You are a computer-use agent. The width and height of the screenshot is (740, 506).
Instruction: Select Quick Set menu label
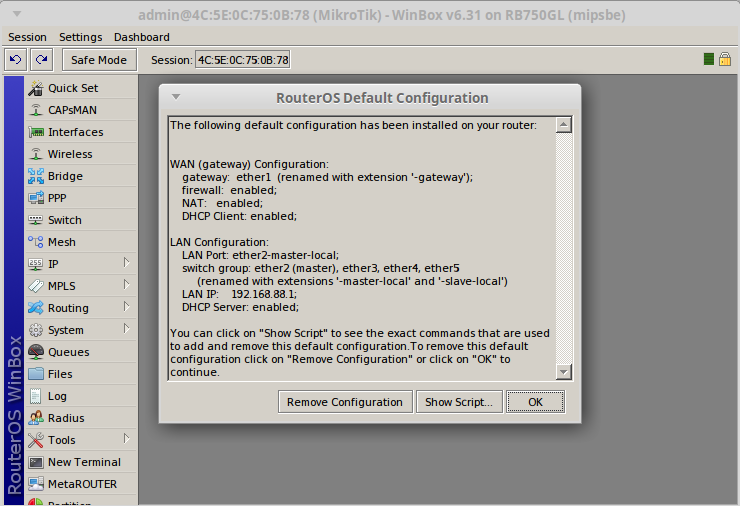point(73,88)
